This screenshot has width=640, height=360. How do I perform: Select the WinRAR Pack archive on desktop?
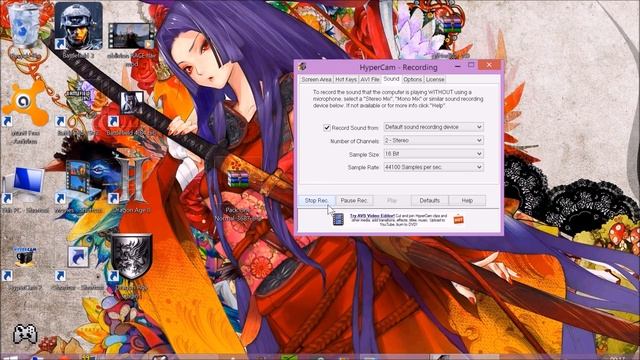pyautogui.click(x=238, y=180)
